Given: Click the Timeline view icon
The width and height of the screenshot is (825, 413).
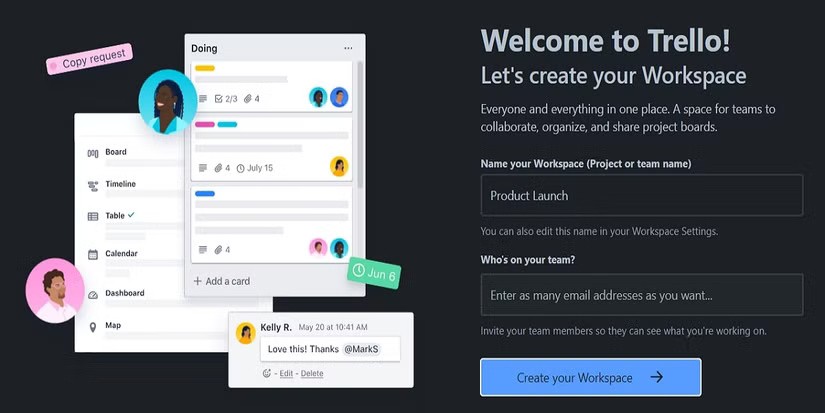Looking at the screenshot, I should tap(93, 185).
